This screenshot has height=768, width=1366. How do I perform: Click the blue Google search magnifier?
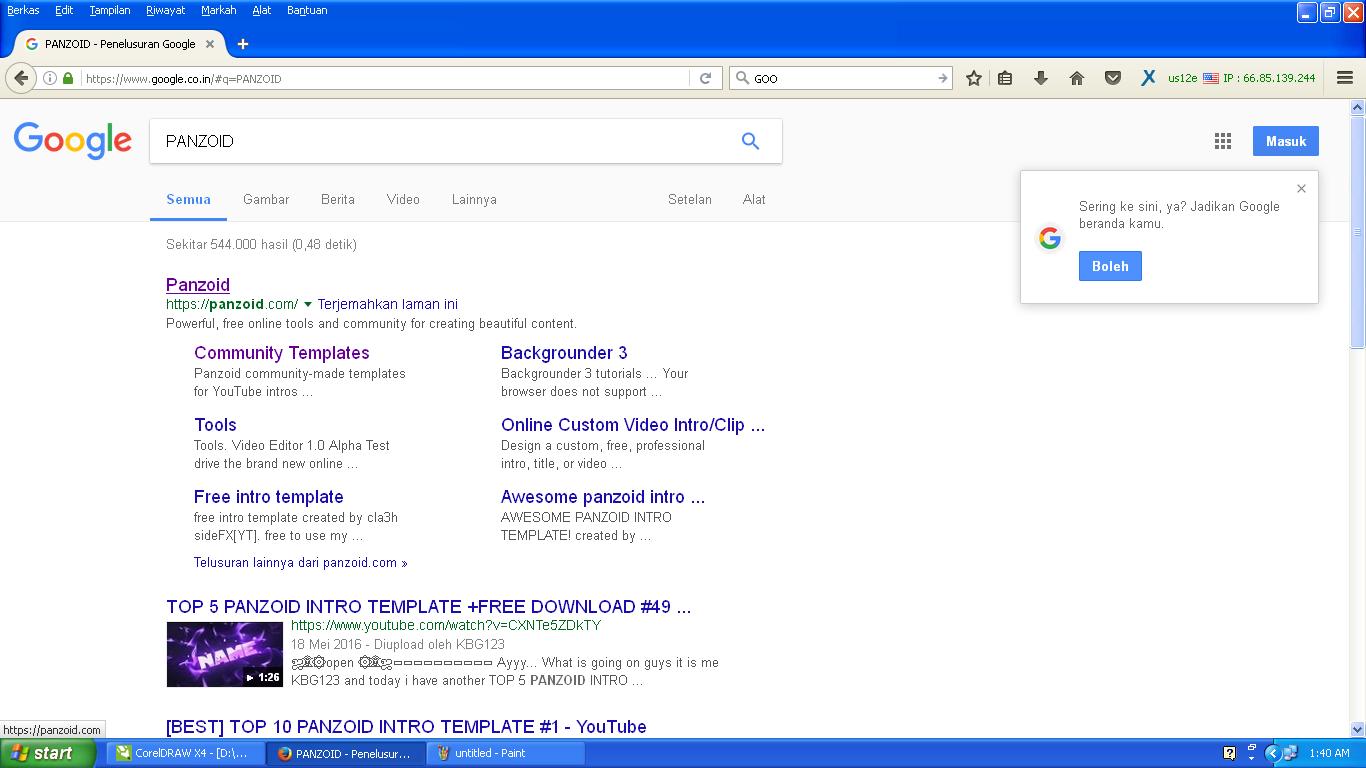point(750,141)
